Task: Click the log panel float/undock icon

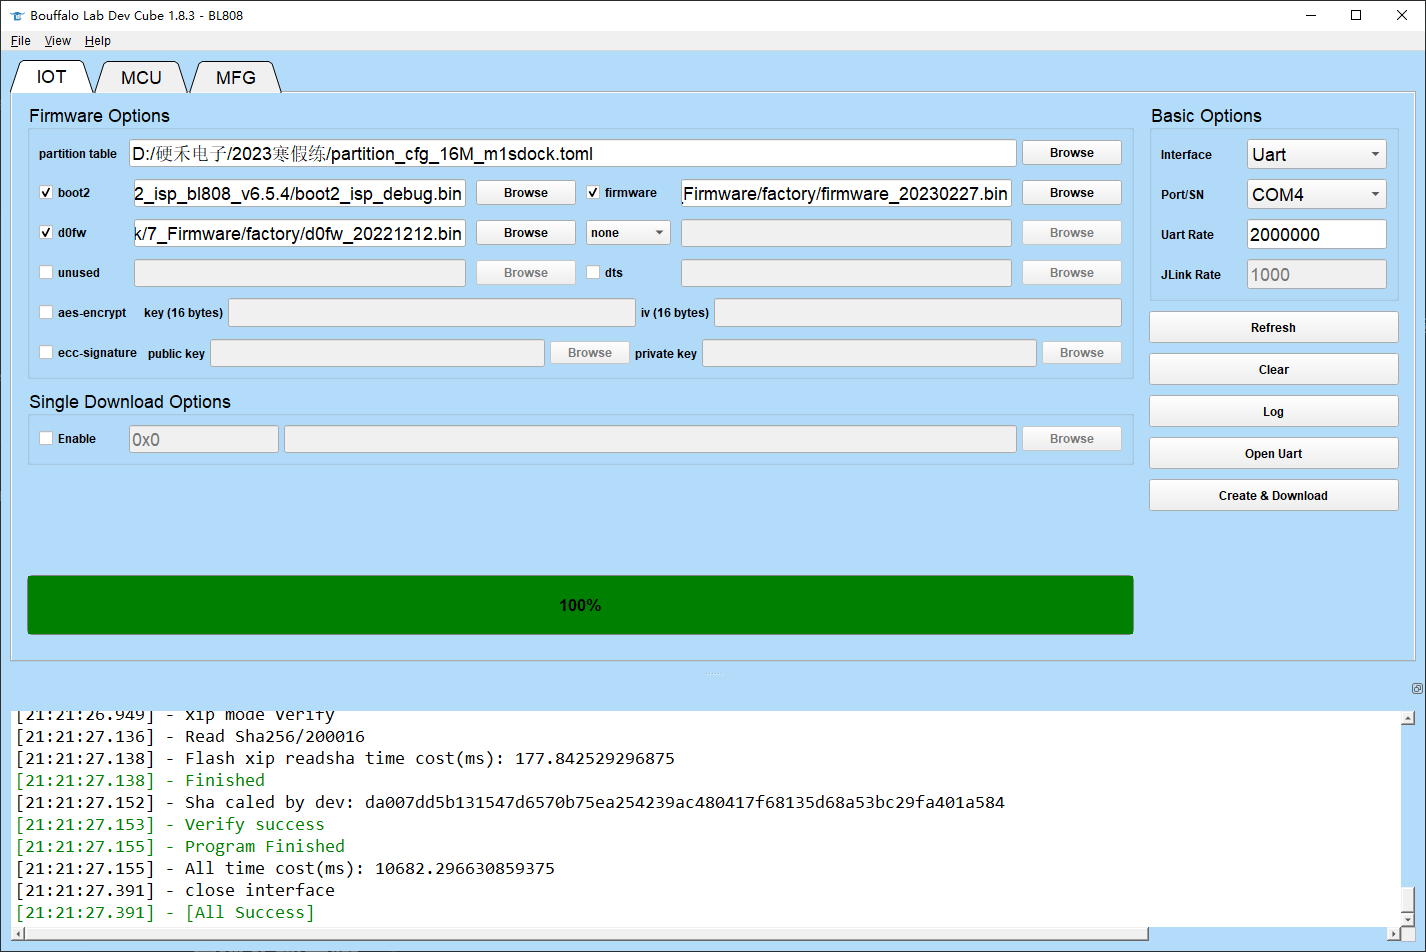Action: pyautogui.click(x=1416, y=689)
